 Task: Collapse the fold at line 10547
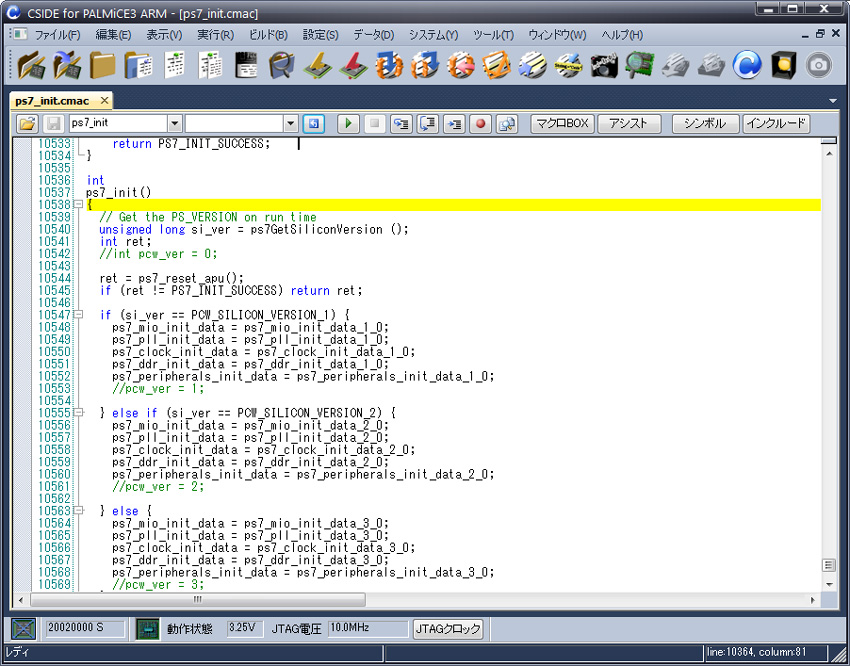coord(78,314)
